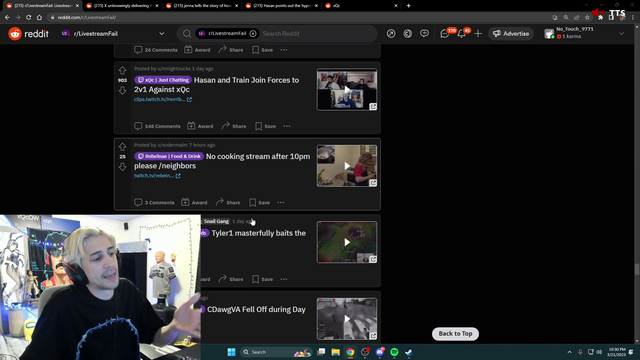Screen dimensions: 640x360
Task: Click the xQc | Just Chatting flair
Action: pyautogui.click(x=163, y=80)
